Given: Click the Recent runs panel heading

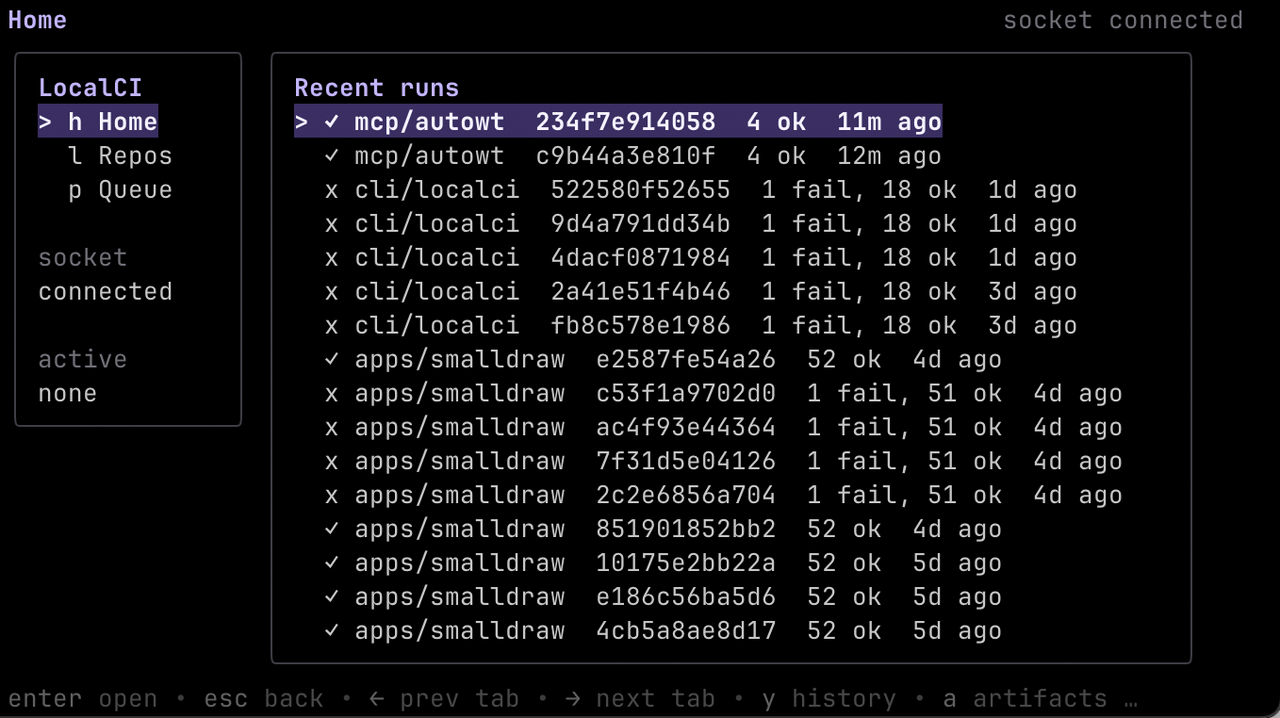Looking at the screenshot, I should pyautogui.click(x=377, y=88).
